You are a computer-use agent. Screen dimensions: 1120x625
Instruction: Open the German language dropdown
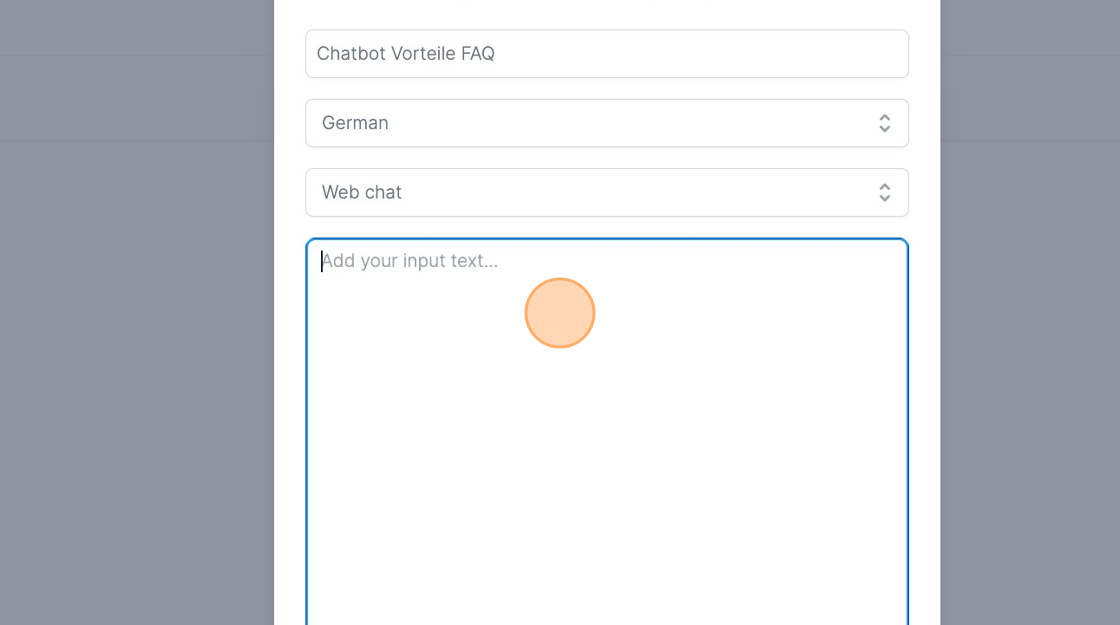606,123
